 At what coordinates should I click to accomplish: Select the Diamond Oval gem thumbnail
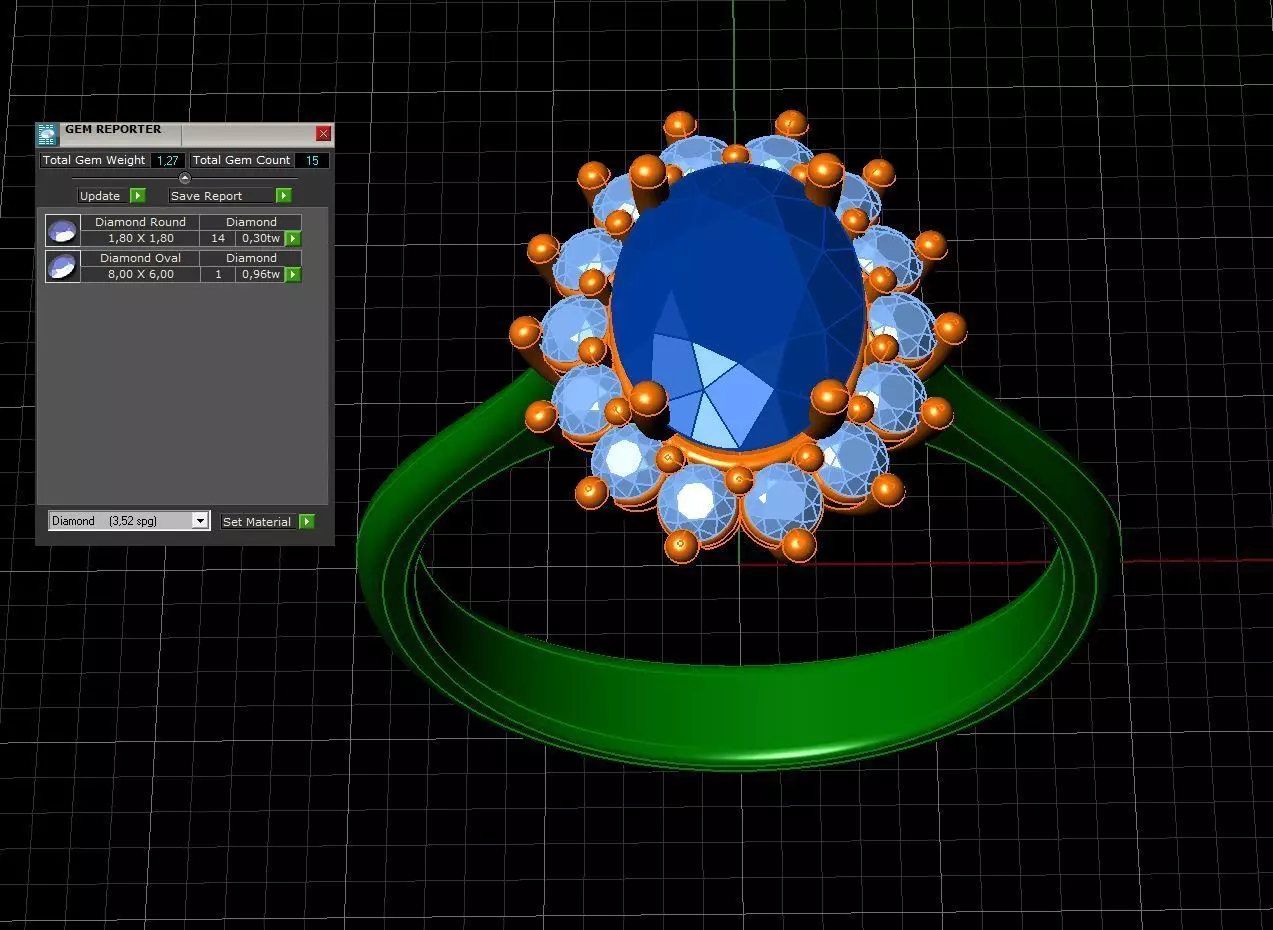click(x=63, y=266)
